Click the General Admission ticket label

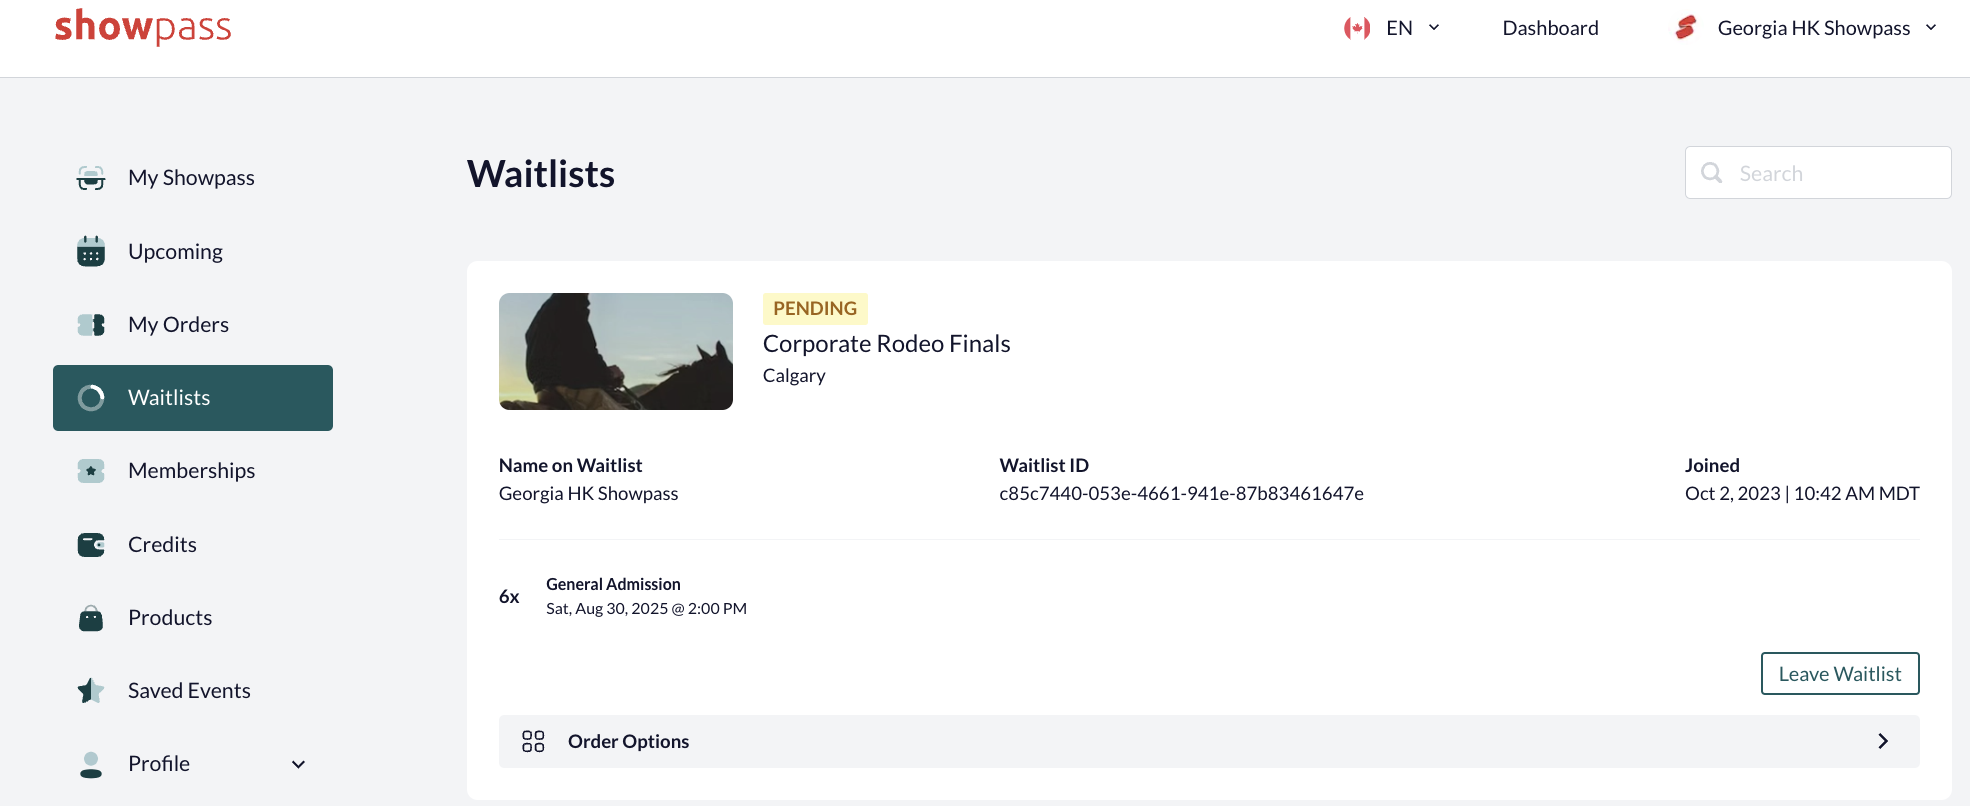613,584
